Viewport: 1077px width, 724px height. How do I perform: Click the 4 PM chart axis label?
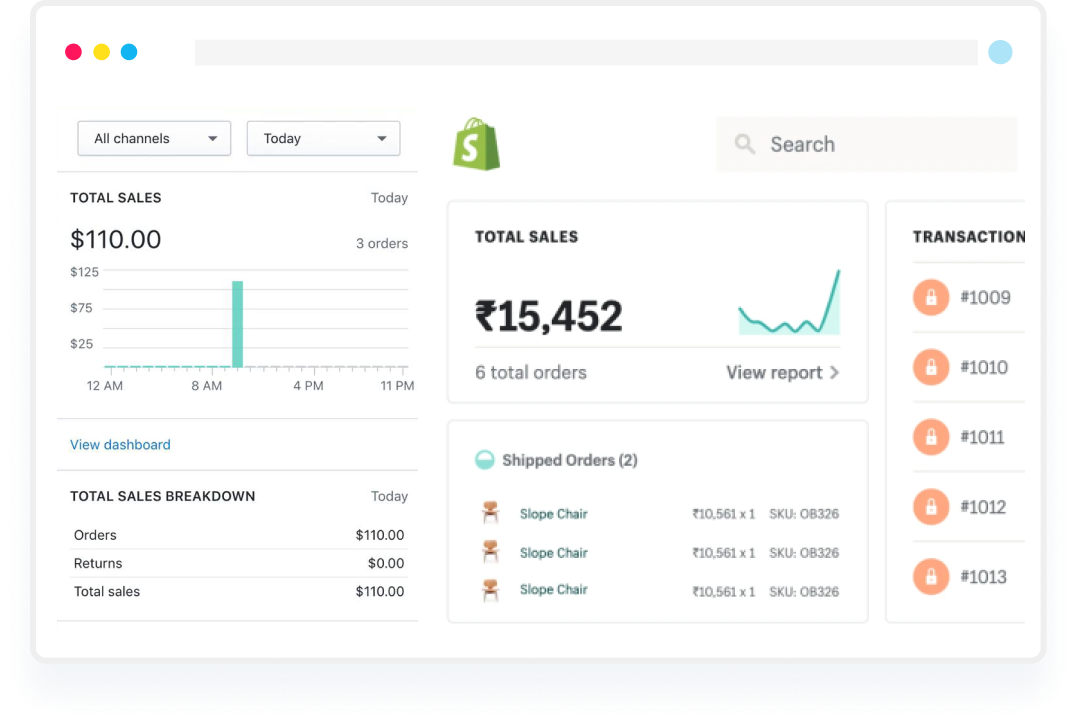pyautogui.click(x=308, y=386)
